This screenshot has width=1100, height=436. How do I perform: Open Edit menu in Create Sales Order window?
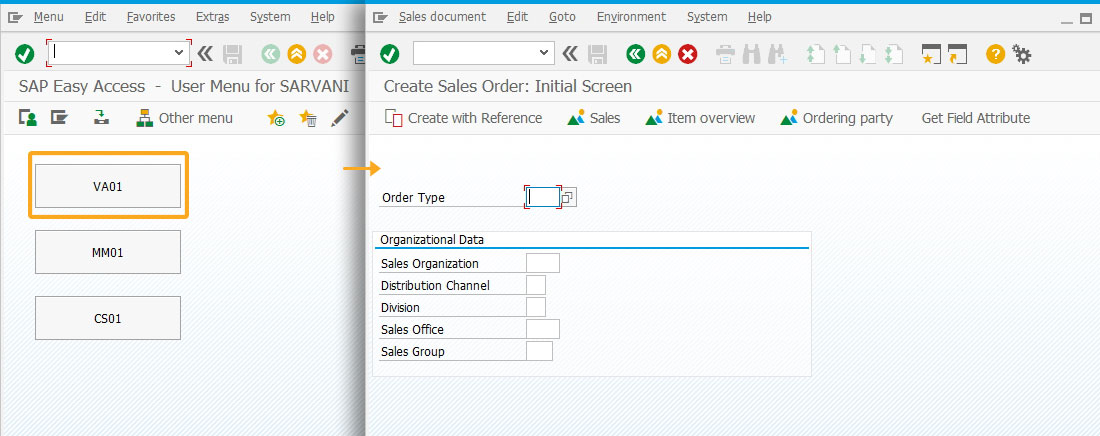click(517, 17)
